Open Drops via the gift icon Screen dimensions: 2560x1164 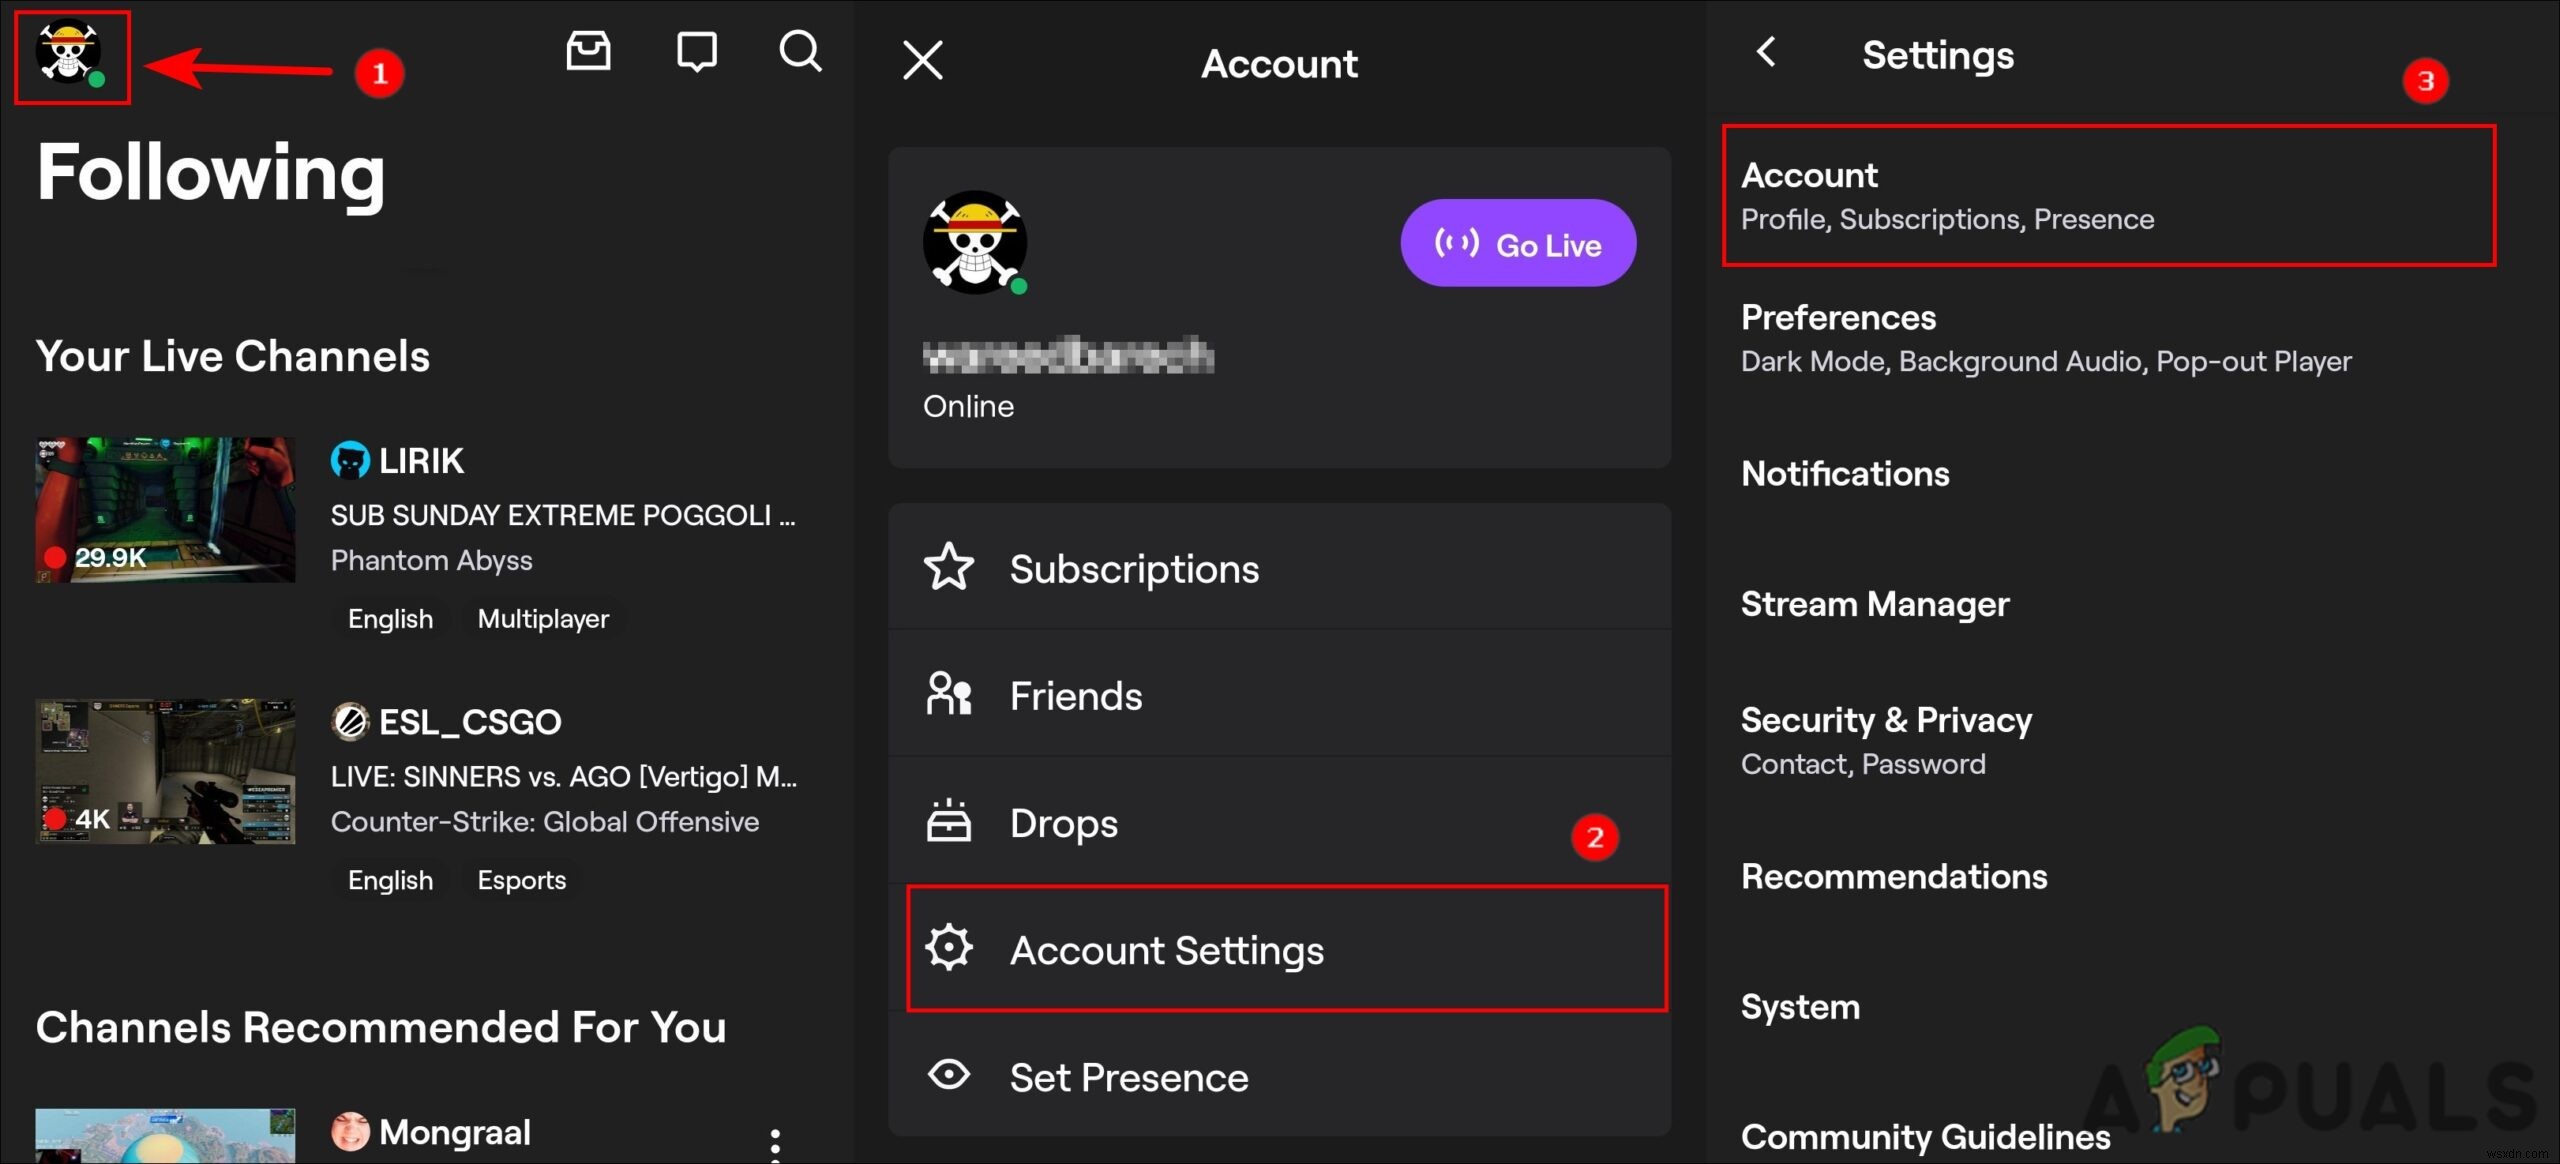[948, 821]
